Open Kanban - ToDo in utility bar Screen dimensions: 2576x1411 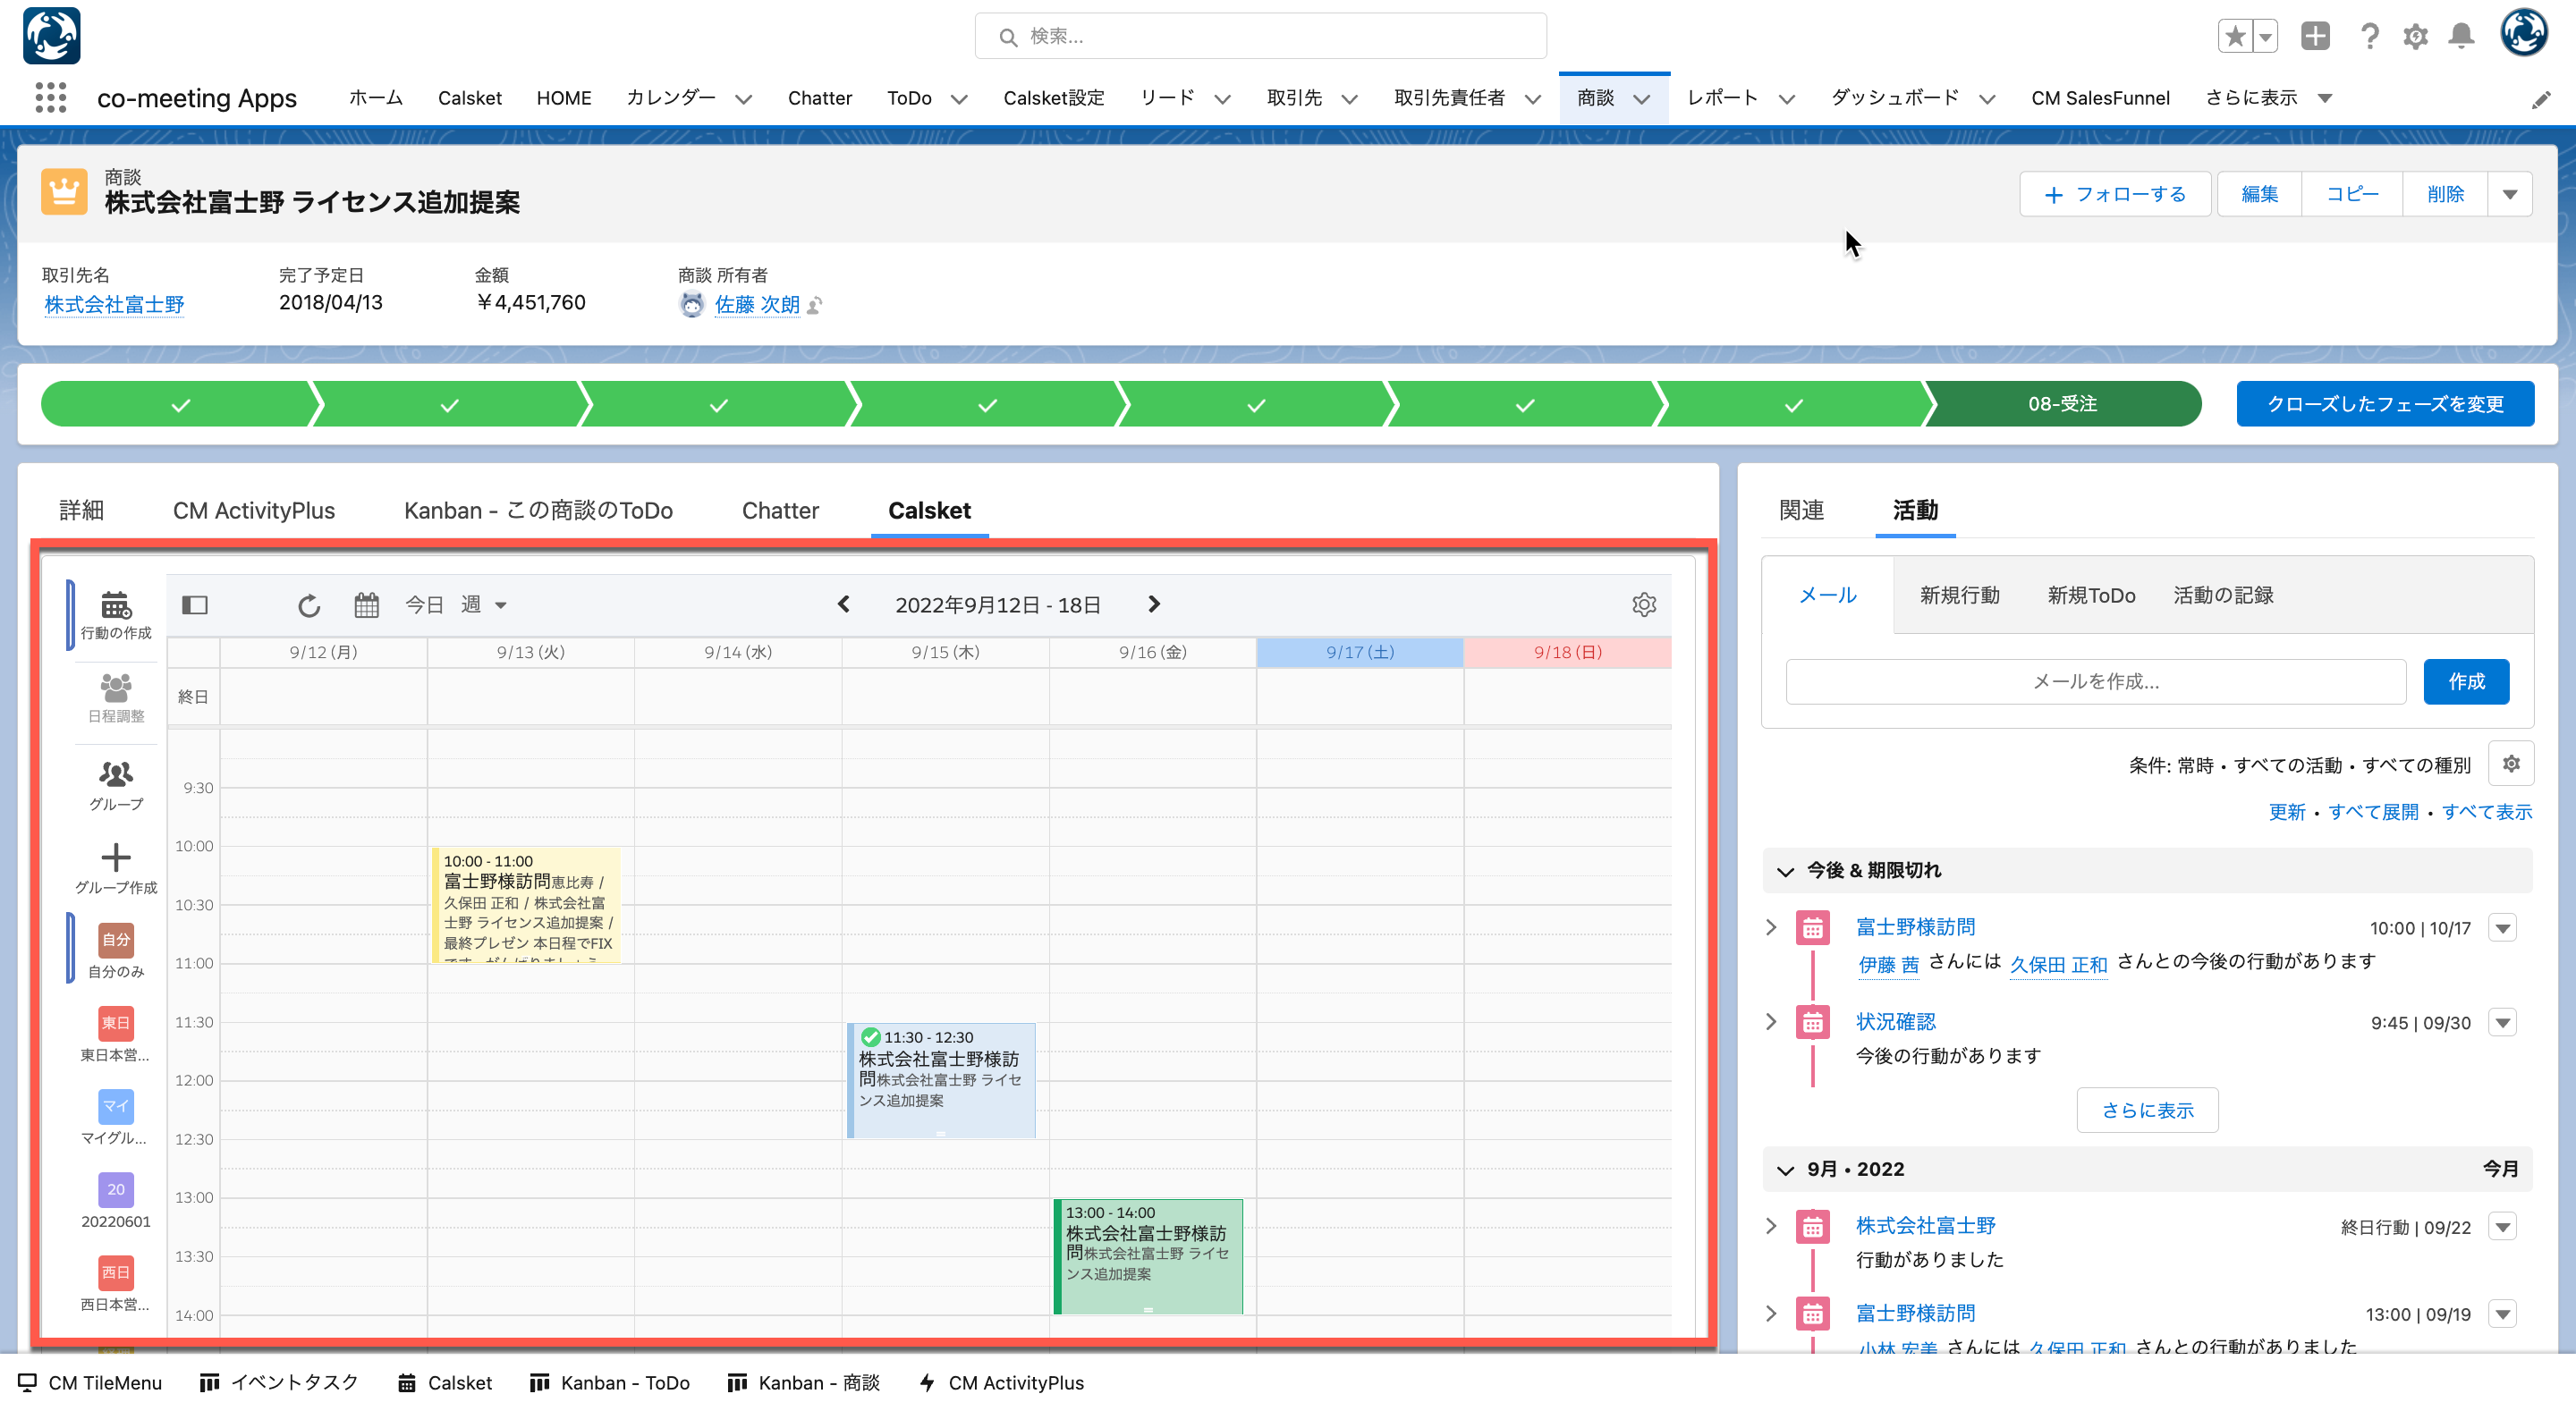[x=610, y=1383]
